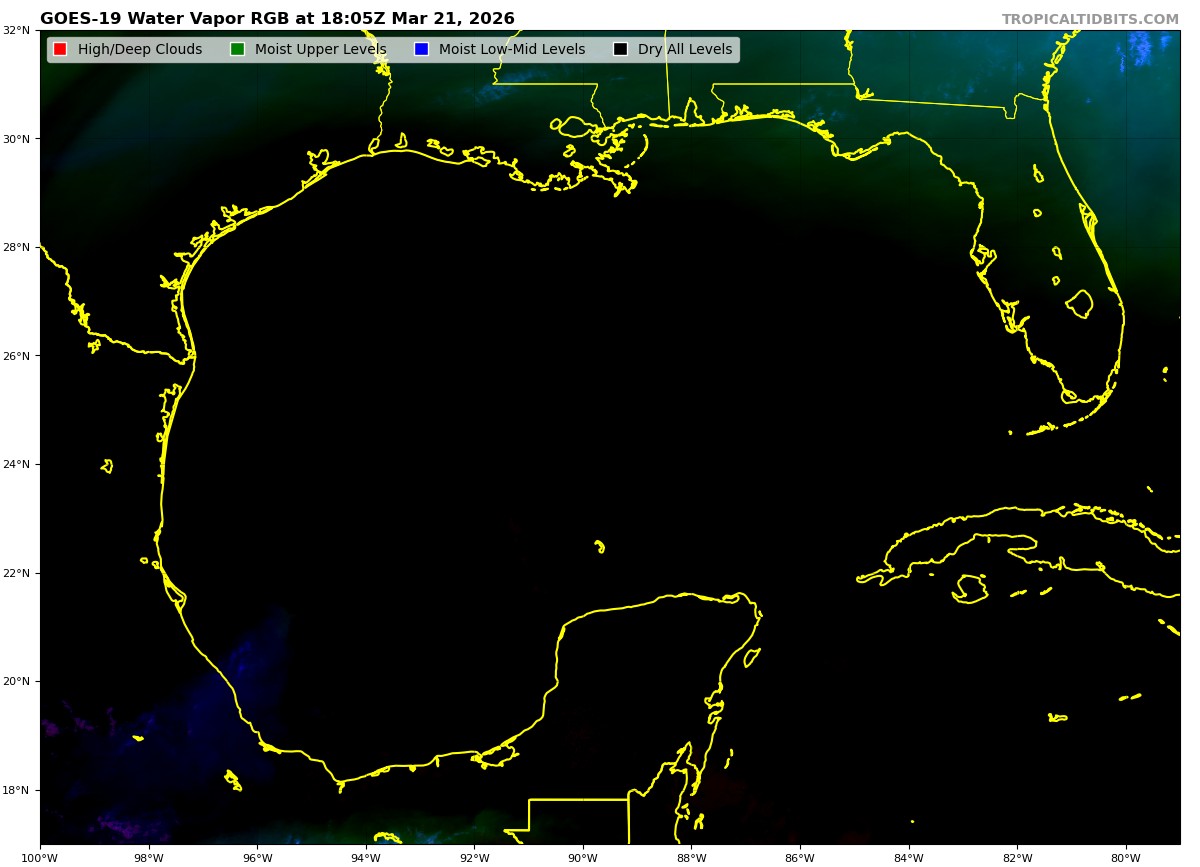Select the 80°W longitude axis label

point(1126,857)
